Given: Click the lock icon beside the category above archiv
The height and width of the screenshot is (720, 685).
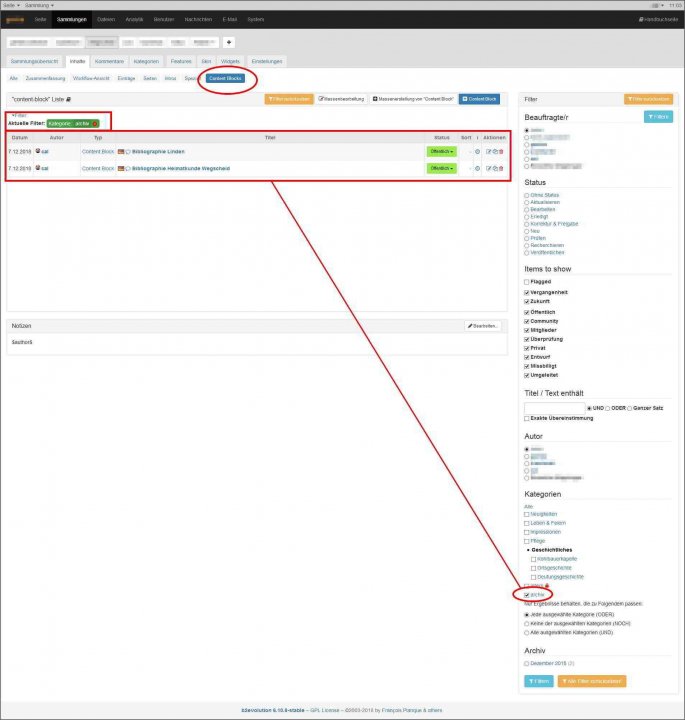Looking at the screenshot, I should (x=547, y=585).
